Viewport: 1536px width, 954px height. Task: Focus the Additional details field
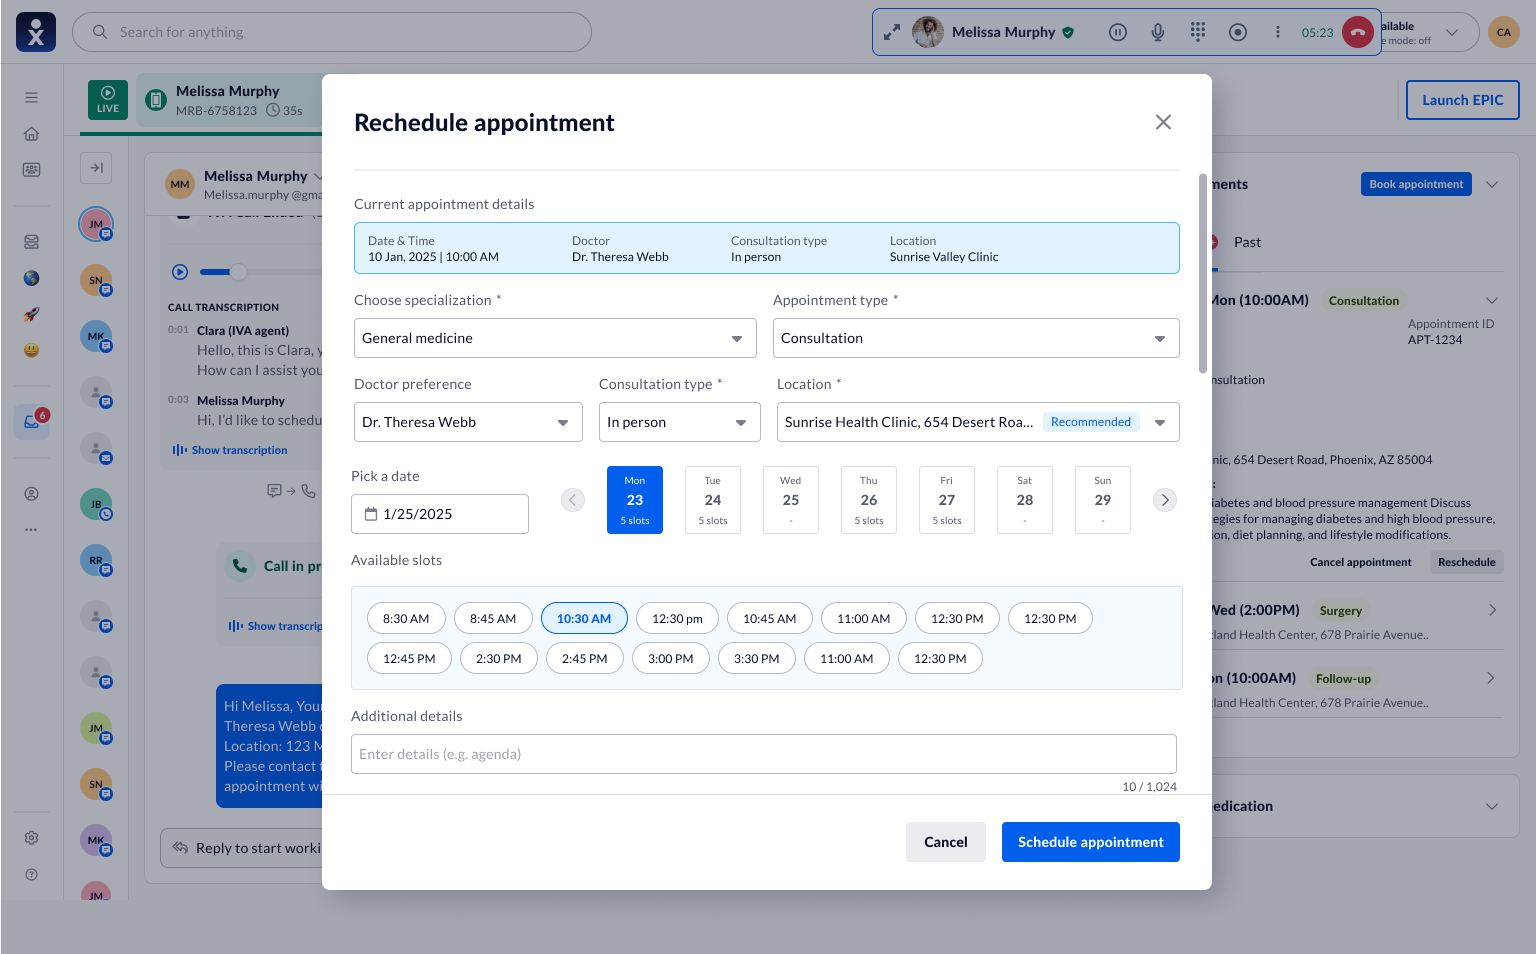point(764,754)
